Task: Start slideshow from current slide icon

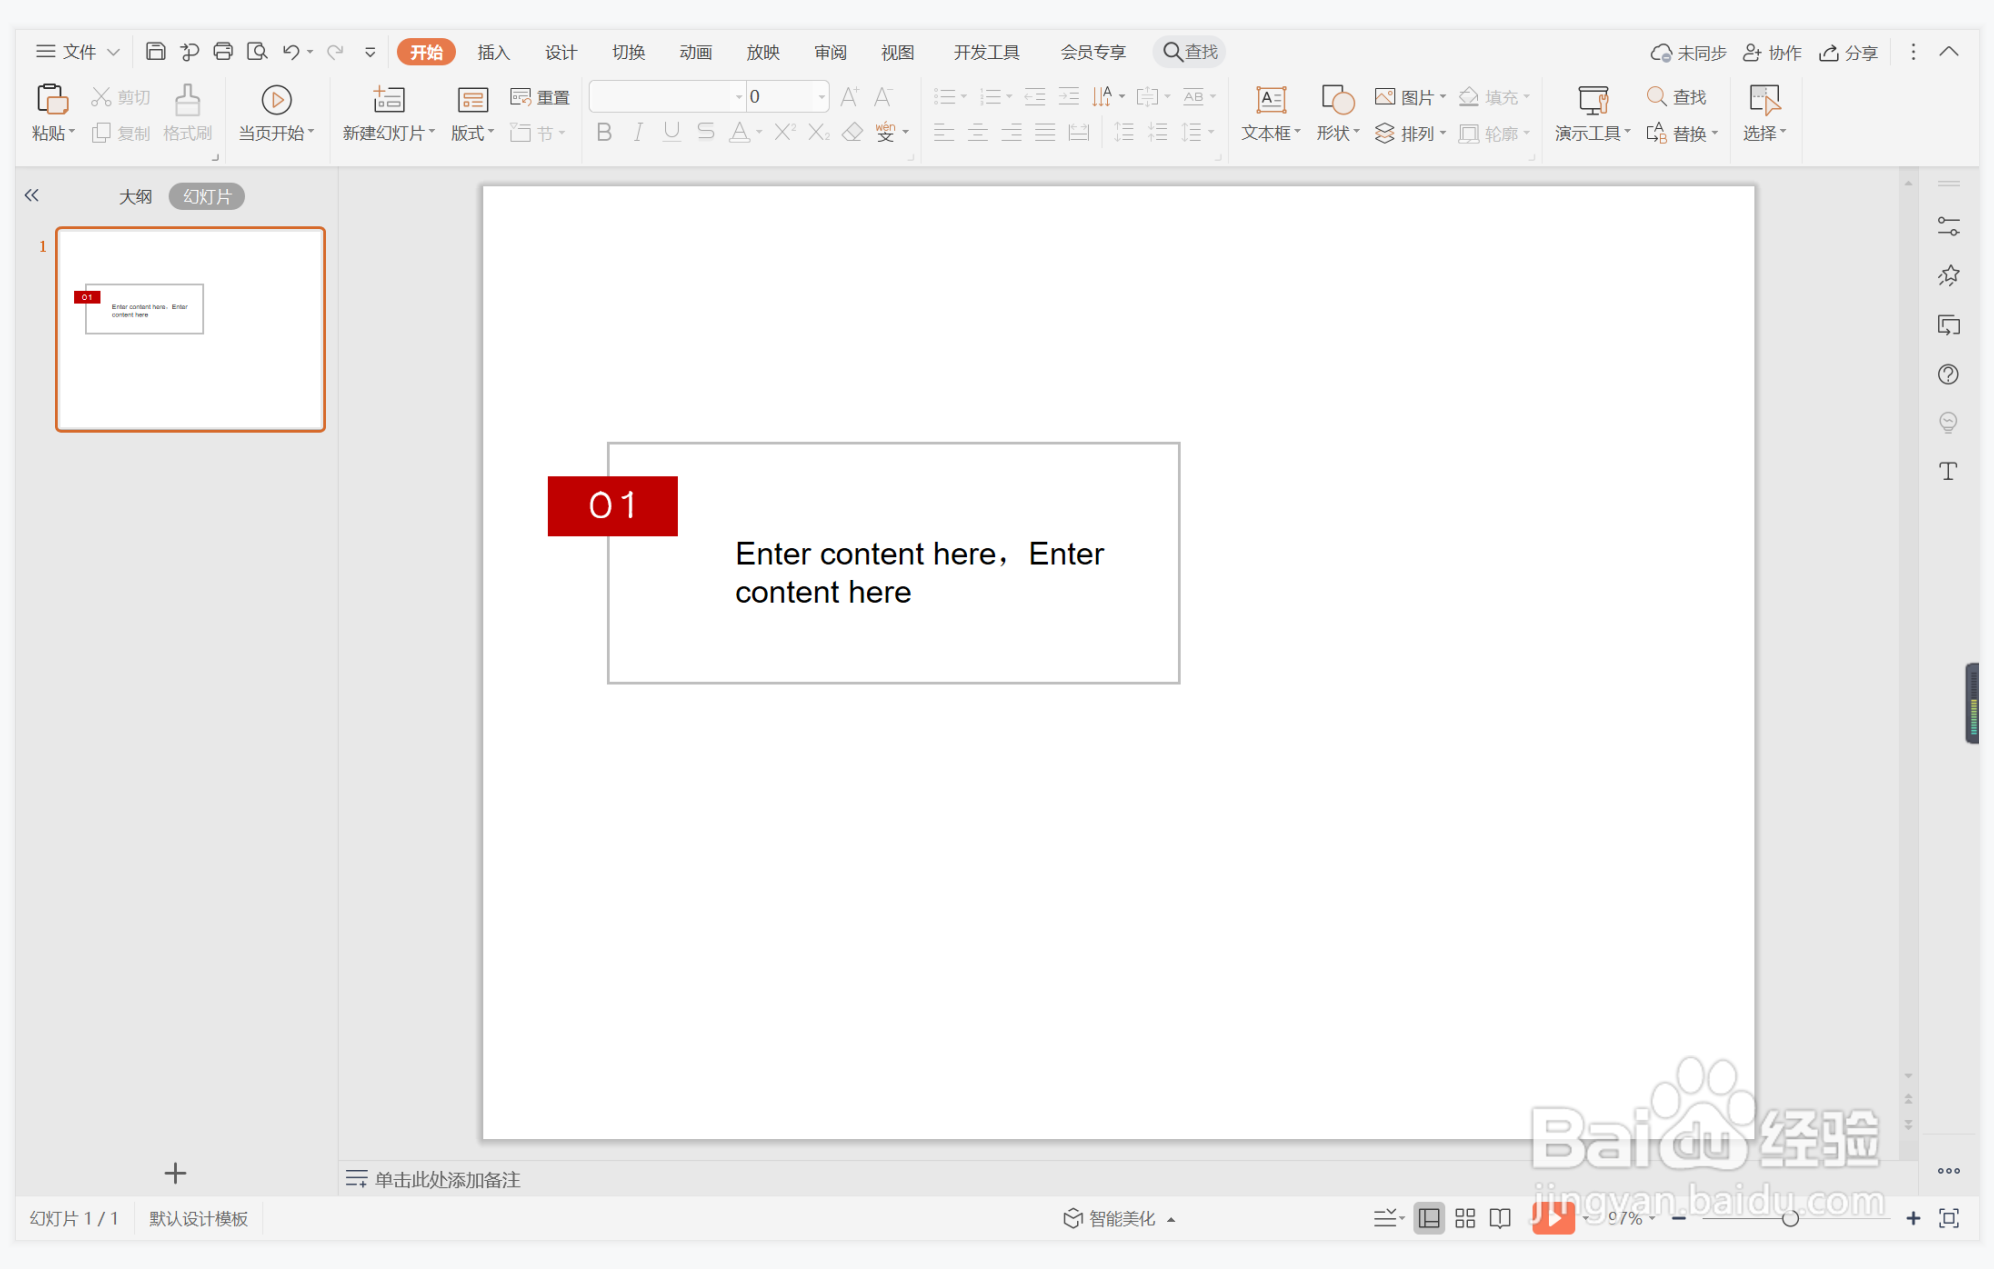Action: (x=276, y=100)
